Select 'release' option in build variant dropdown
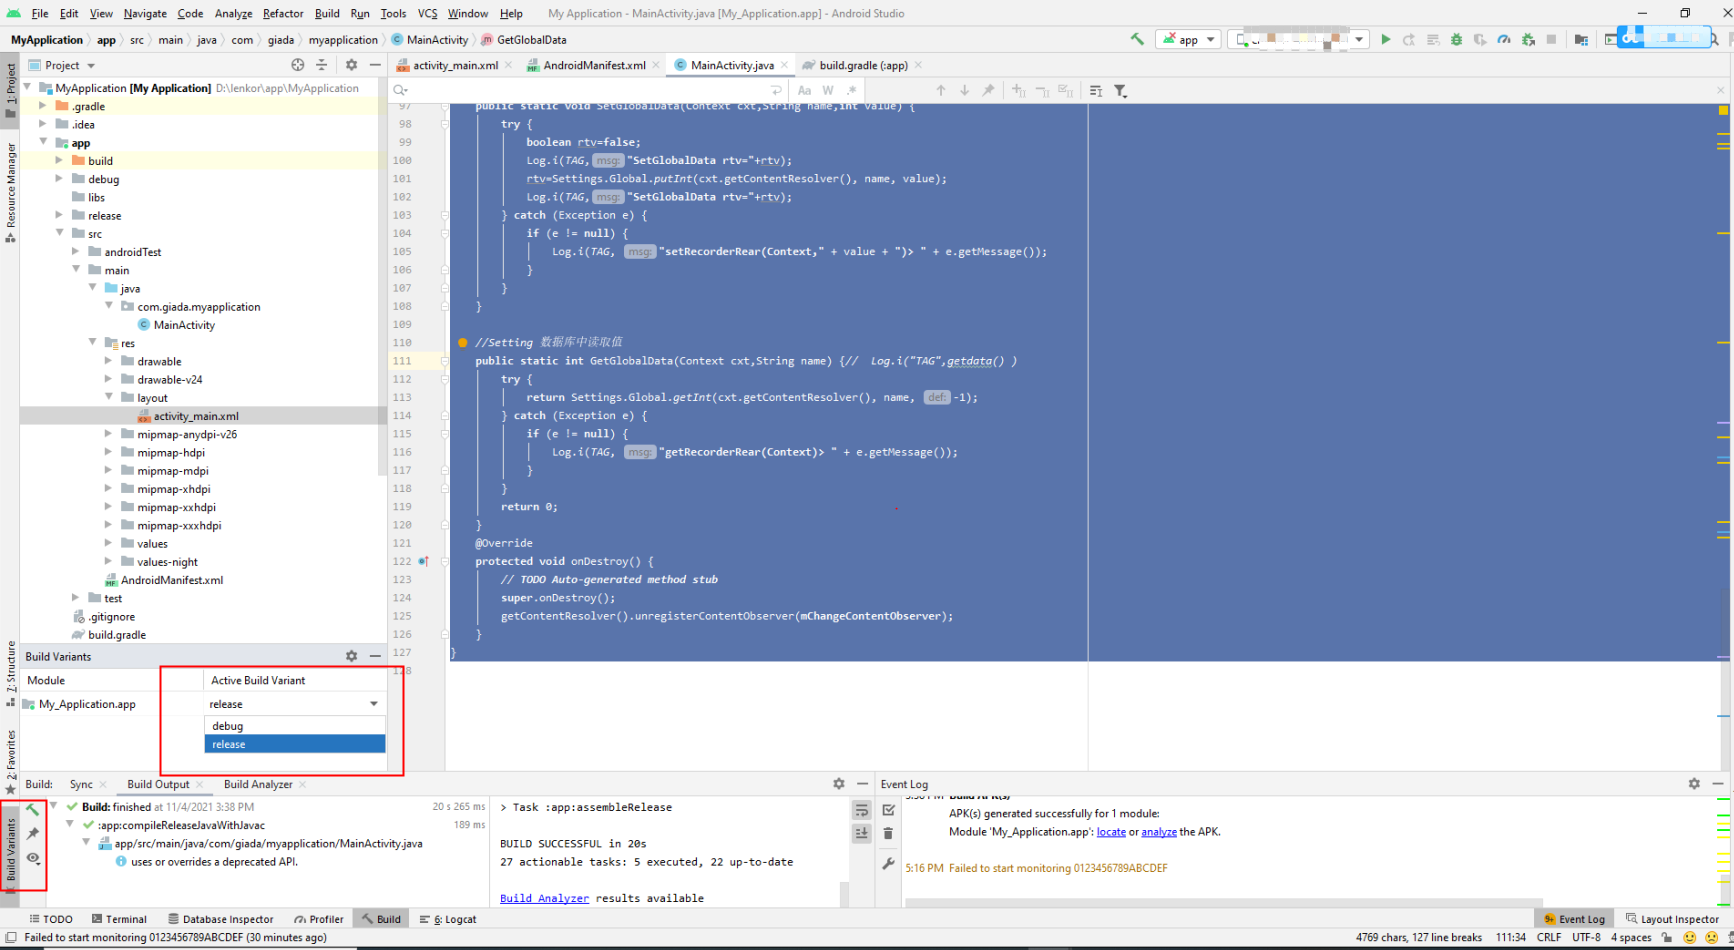 [x=294, y=744]
